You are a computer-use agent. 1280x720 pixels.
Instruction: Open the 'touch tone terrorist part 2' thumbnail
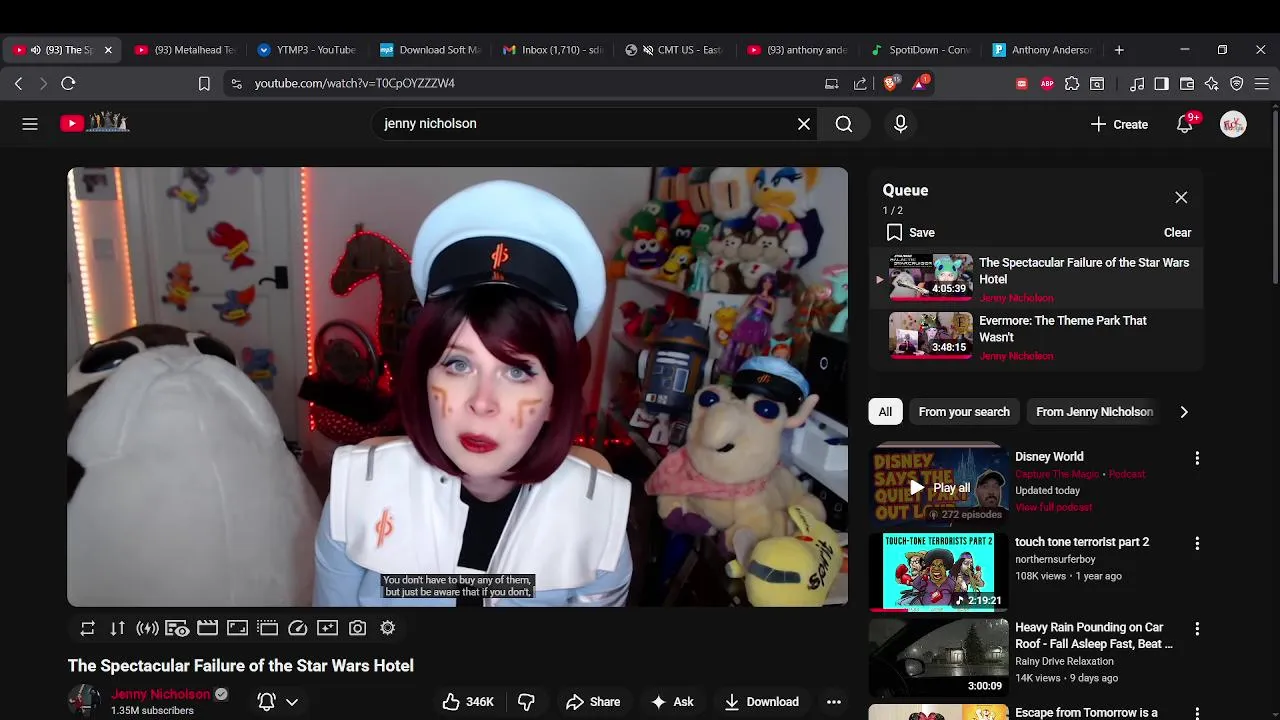click(938, 571)
